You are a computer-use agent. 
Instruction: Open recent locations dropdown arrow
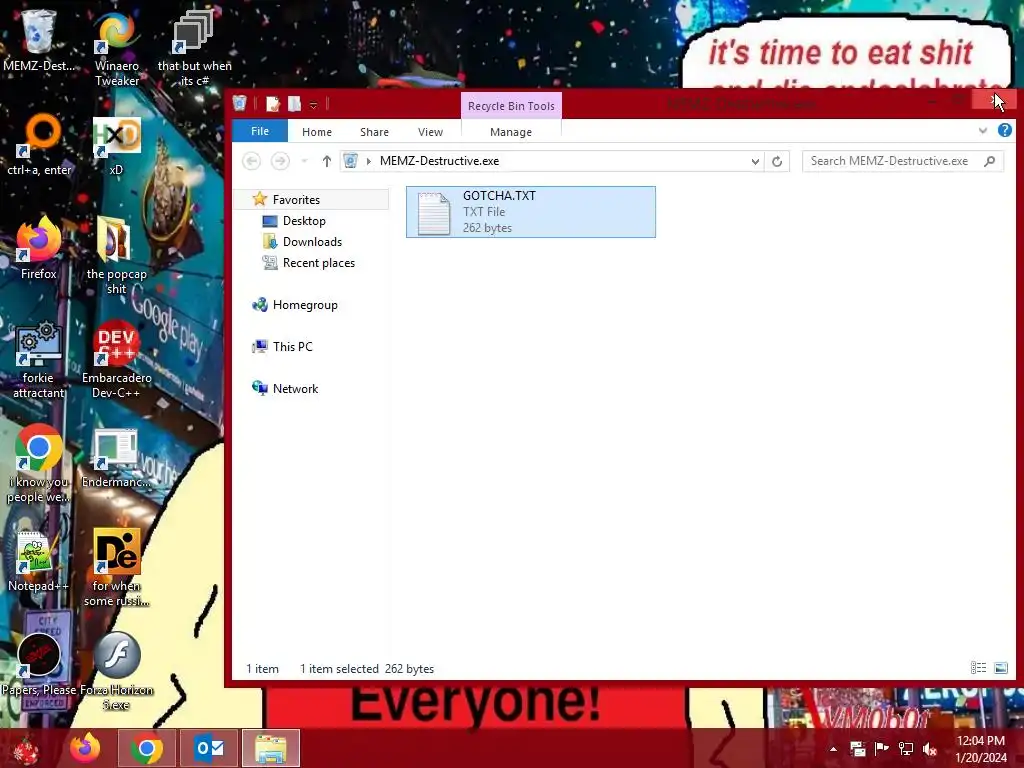point(304,161)
